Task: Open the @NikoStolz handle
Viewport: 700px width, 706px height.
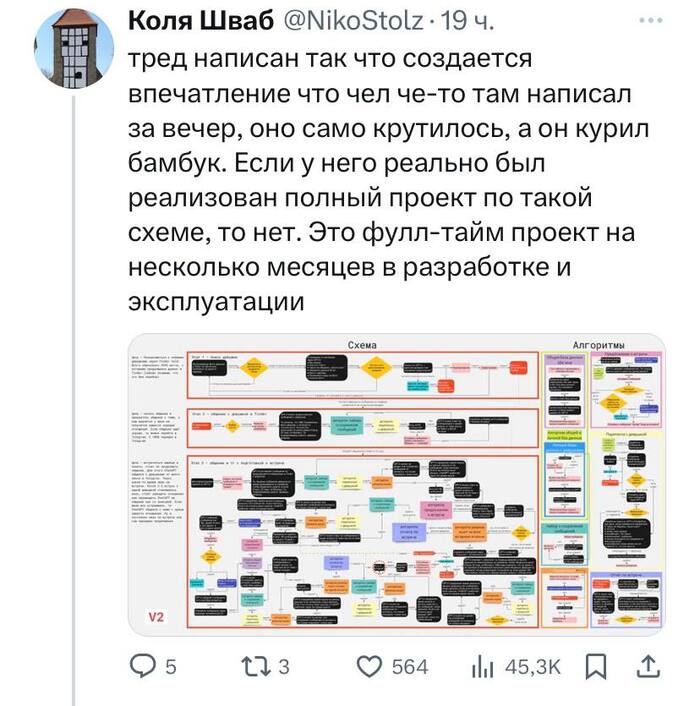Action: click(x=352, y=21)
